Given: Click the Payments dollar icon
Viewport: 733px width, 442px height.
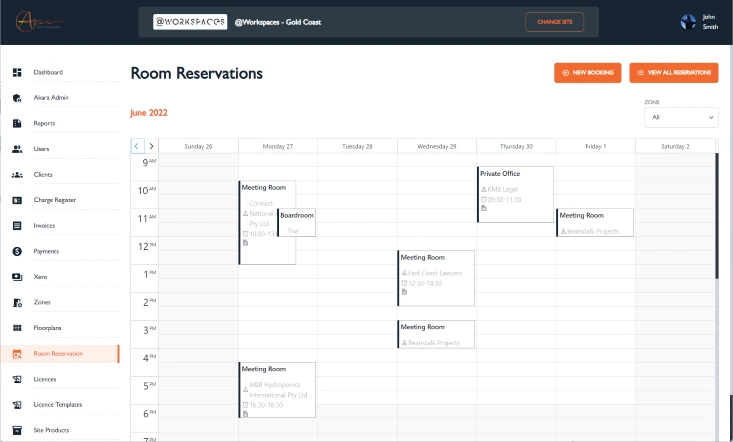Looking at the screenshot, I should [17, 251].
